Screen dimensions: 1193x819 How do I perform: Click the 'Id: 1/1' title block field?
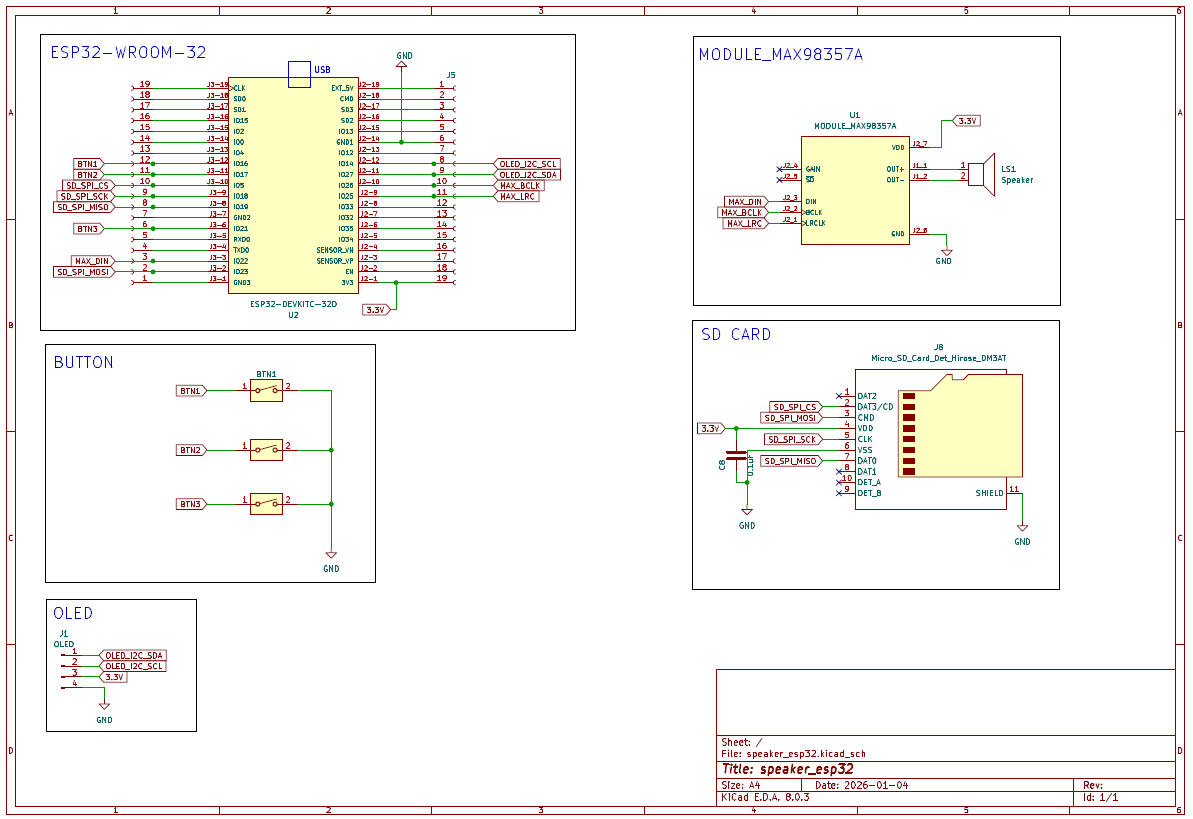(1100, 797)
